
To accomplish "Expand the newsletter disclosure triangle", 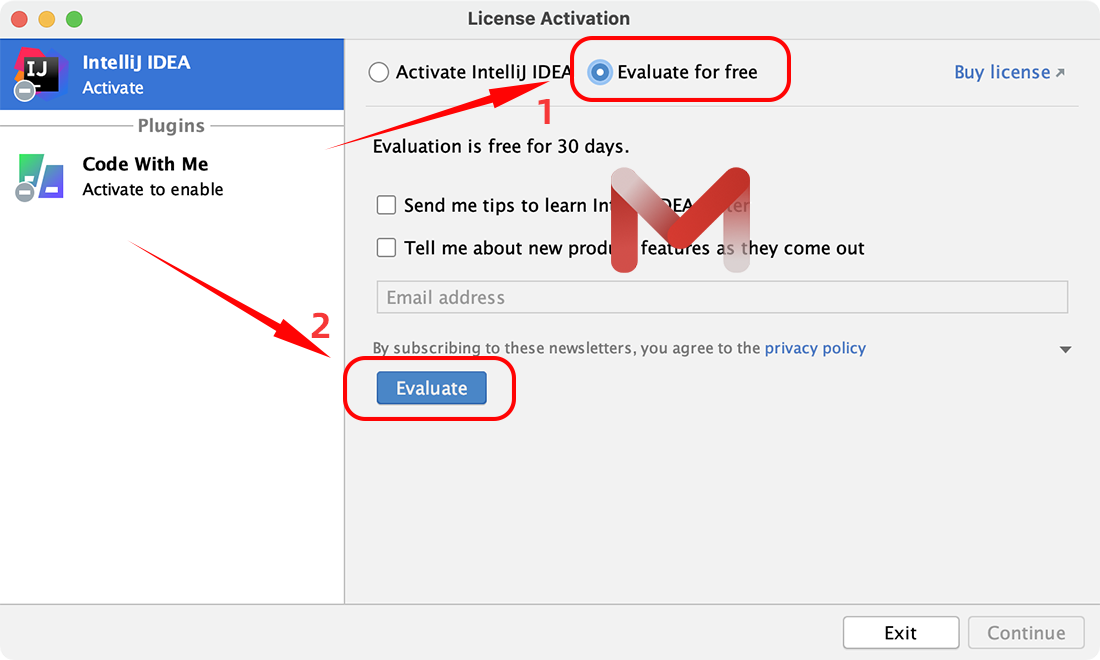I will pyautogui.click(x=1065, y=349).
